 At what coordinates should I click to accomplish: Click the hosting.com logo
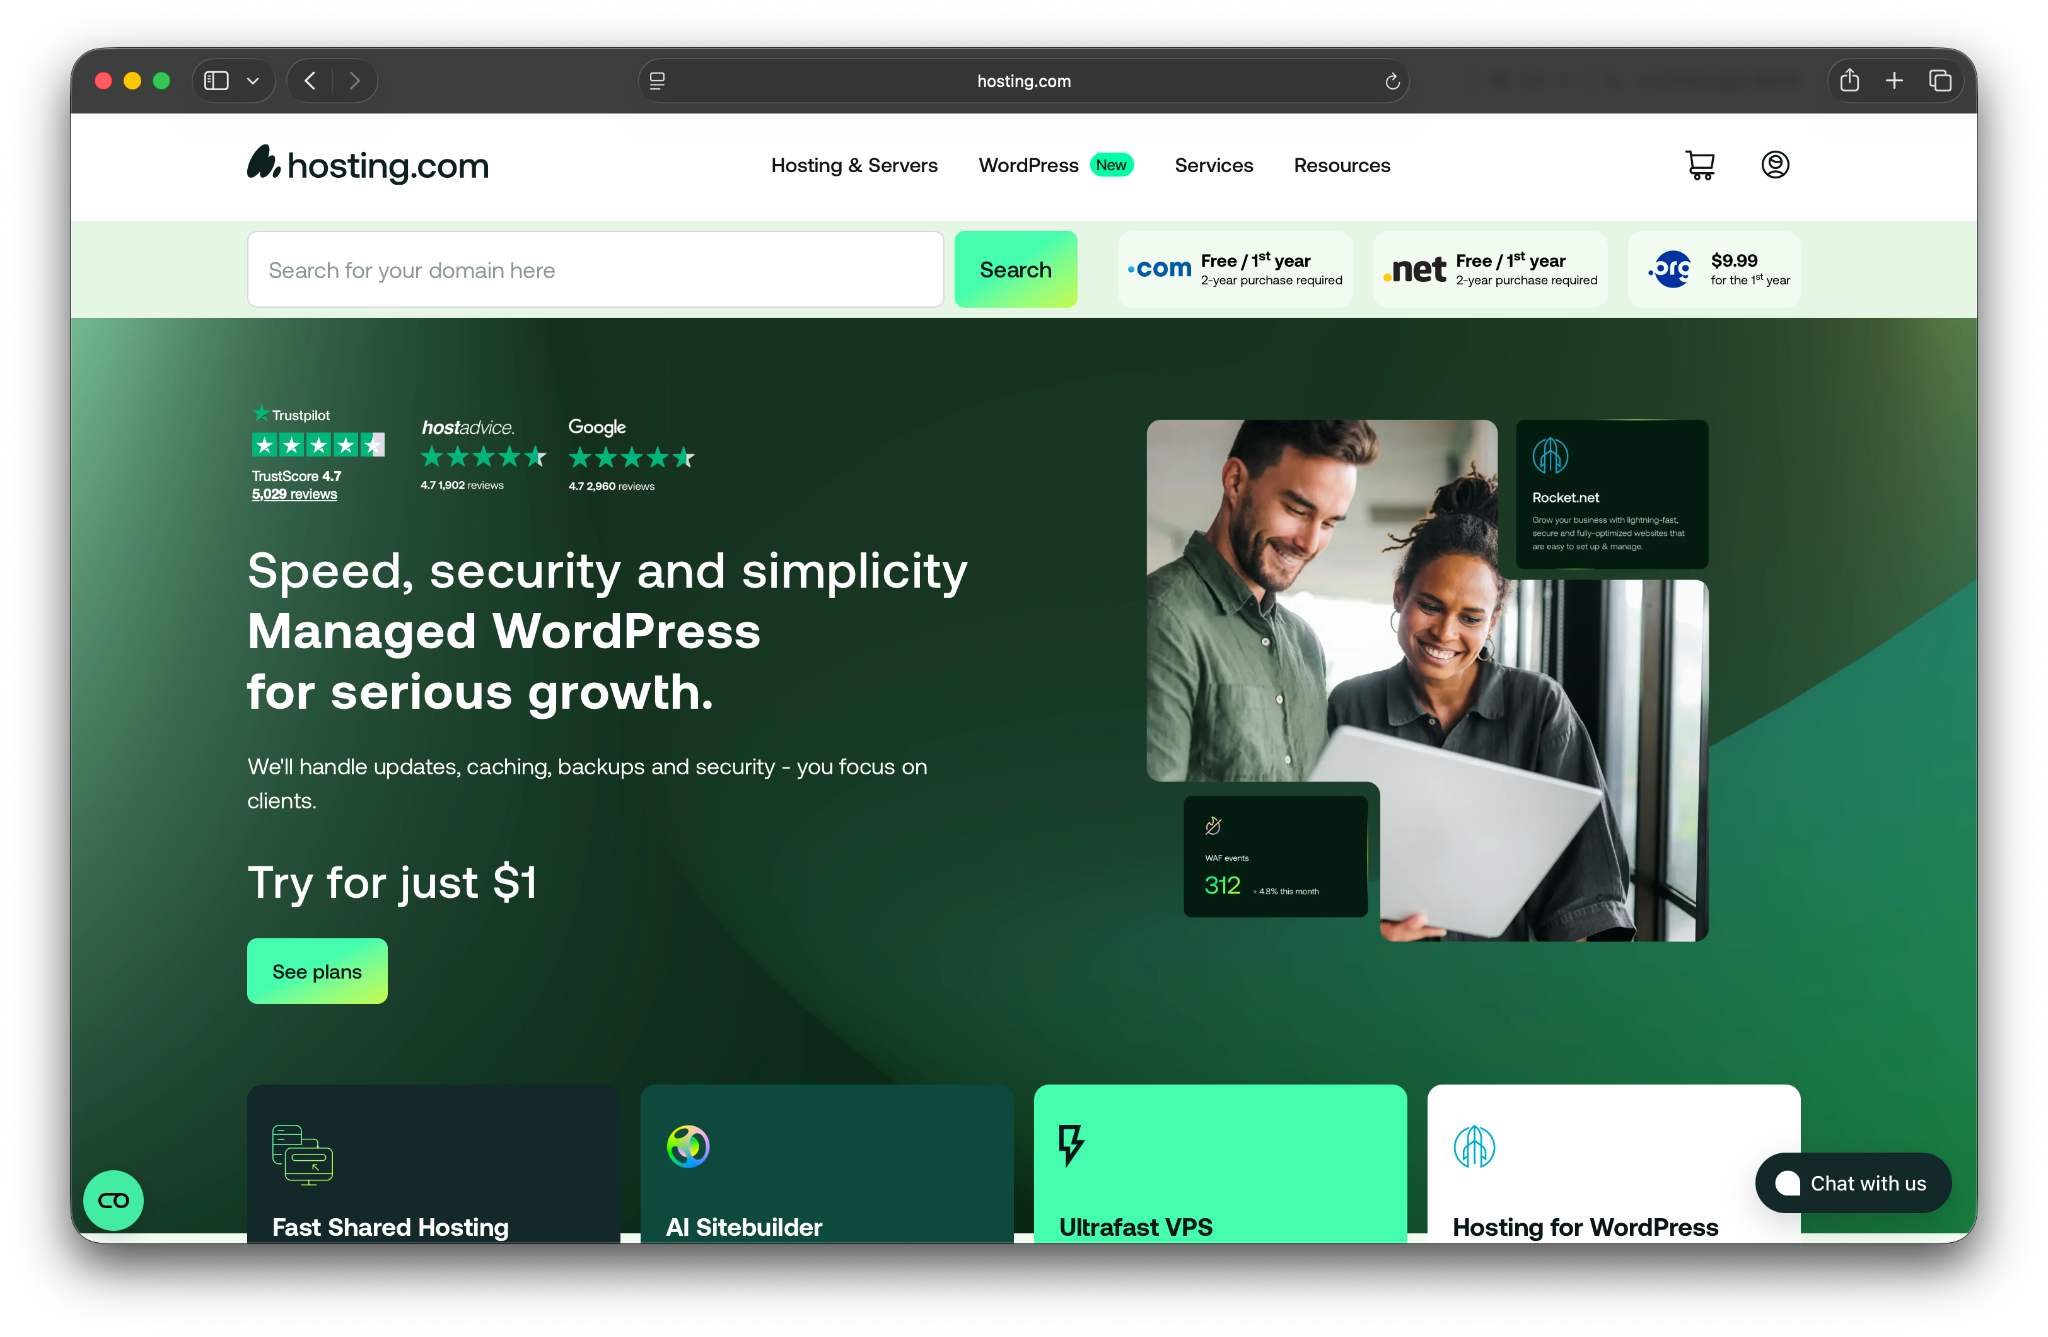point(368,164)
